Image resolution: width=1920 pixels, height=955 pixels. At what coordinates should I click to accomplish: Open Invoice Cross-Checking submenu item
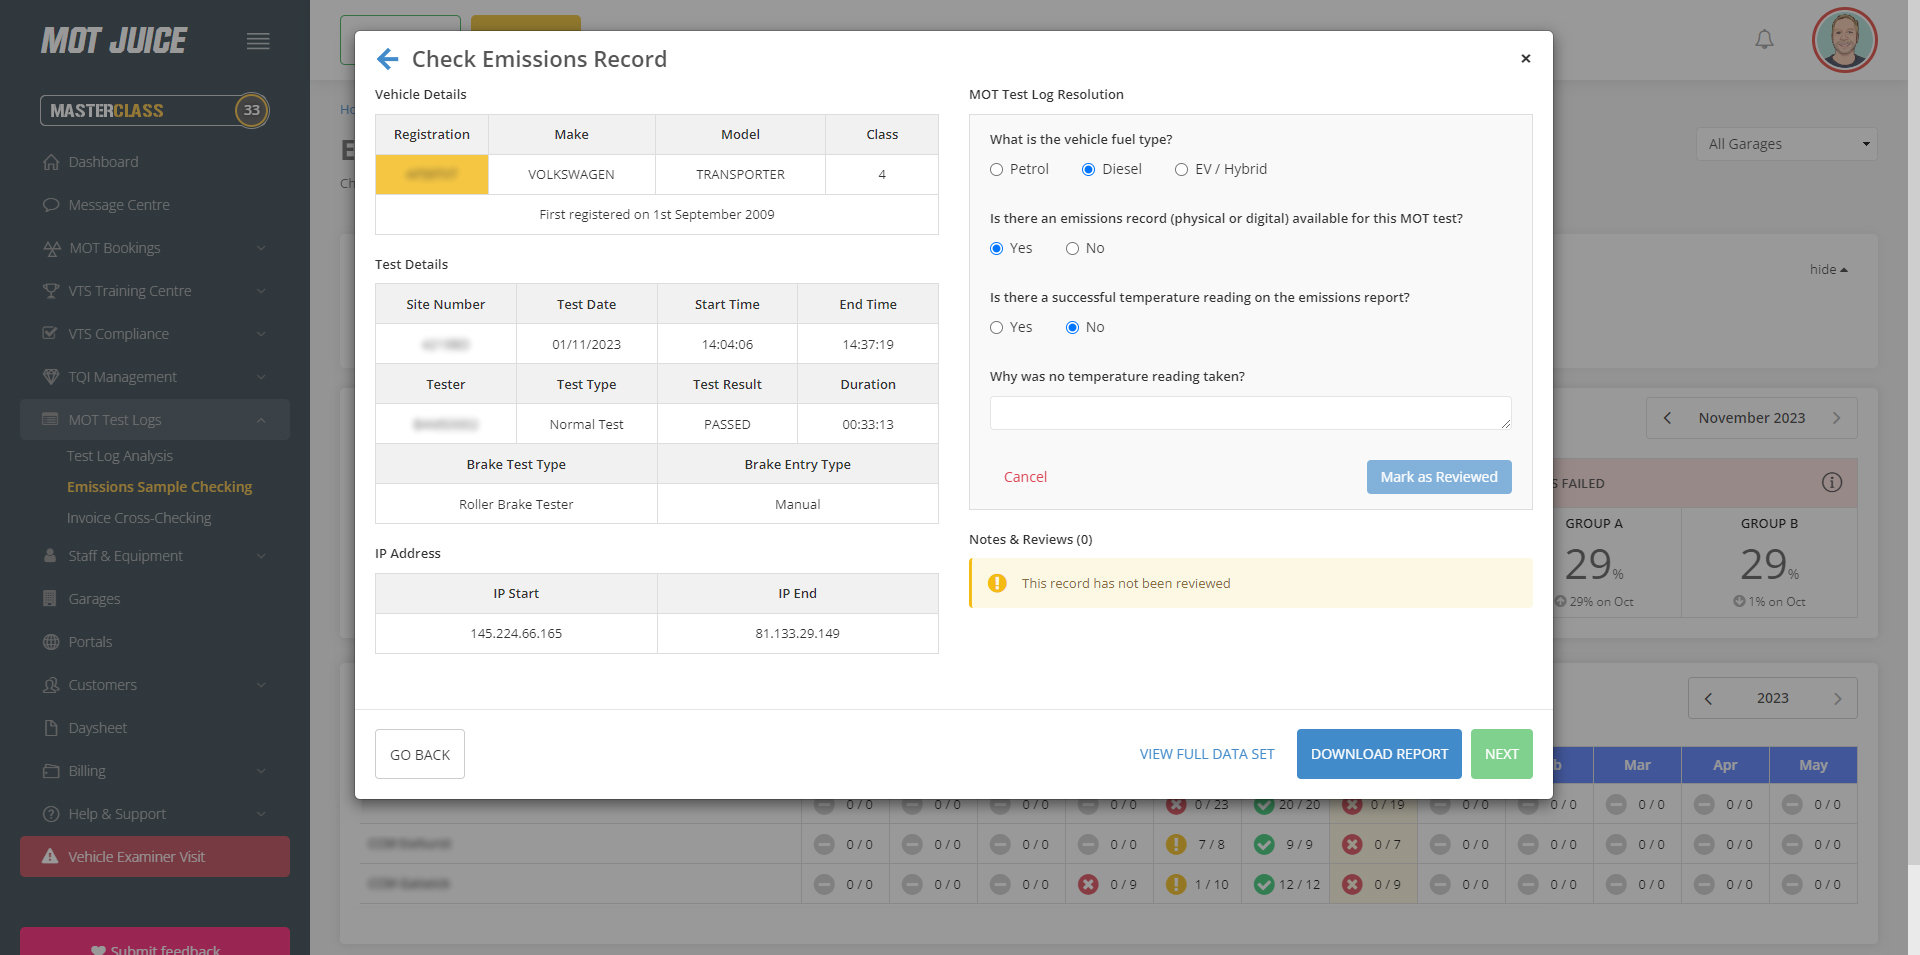139,518
